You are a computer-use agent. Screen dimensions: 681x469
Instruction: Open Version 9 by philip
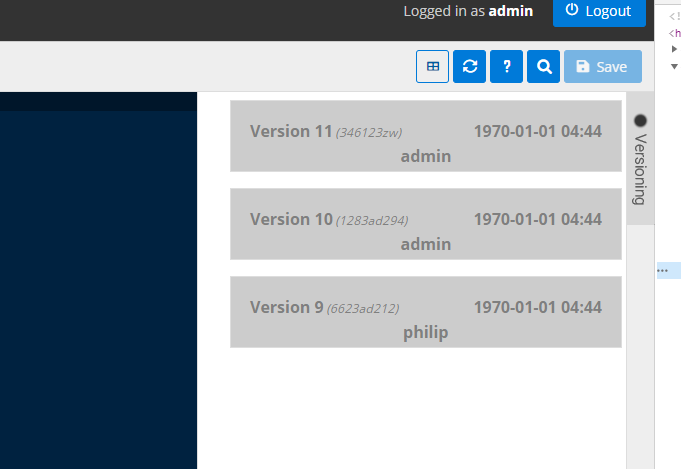pyautogui.click(x=425, y=312)
